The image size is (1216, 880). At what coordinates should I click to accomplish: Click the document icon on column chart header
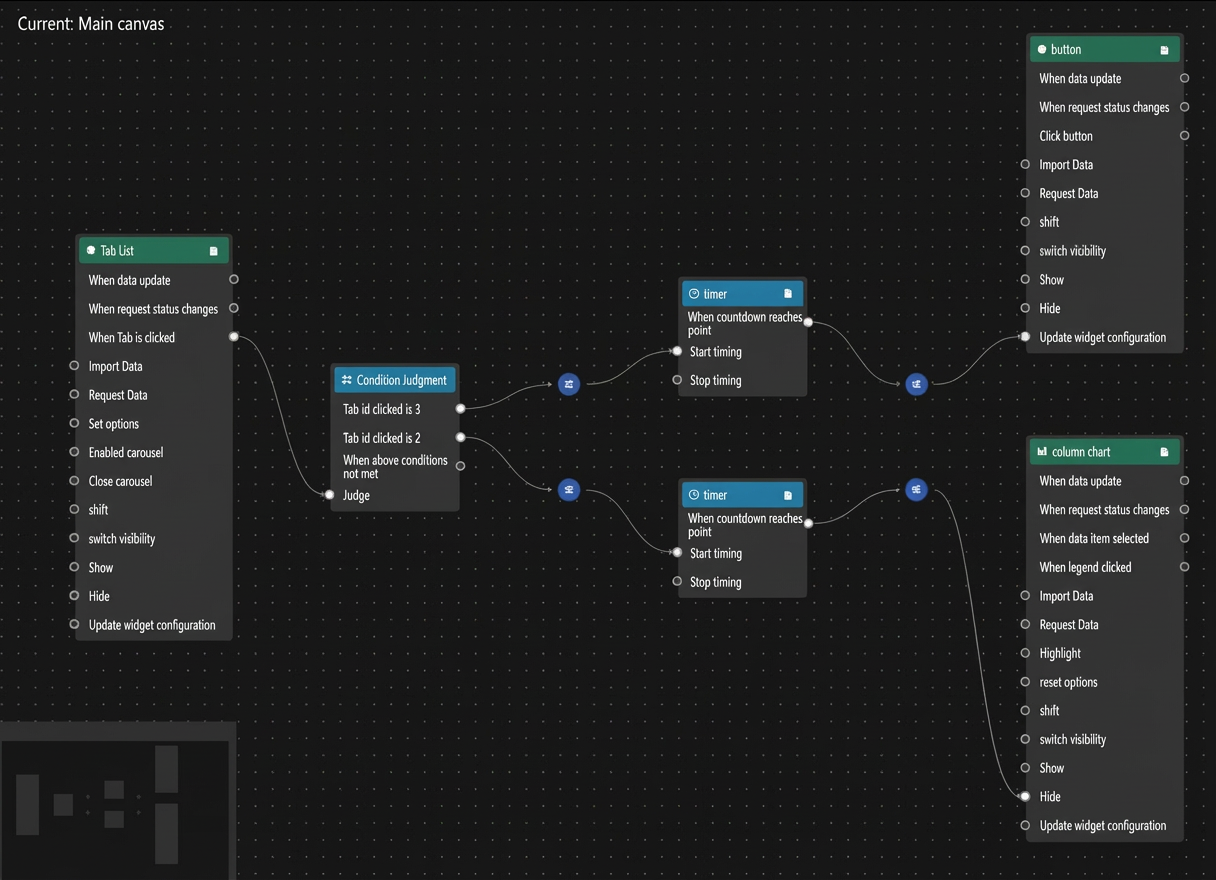pos(1164,452)
